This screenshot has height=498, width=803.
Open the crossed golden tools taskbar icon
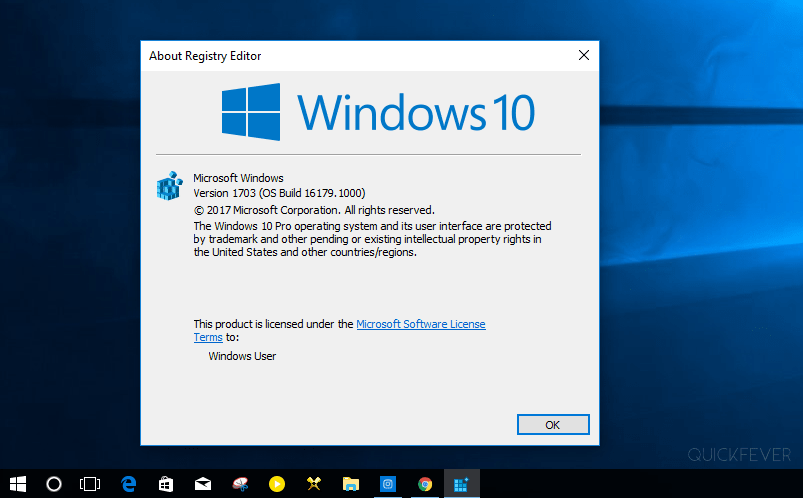[313, 484]
